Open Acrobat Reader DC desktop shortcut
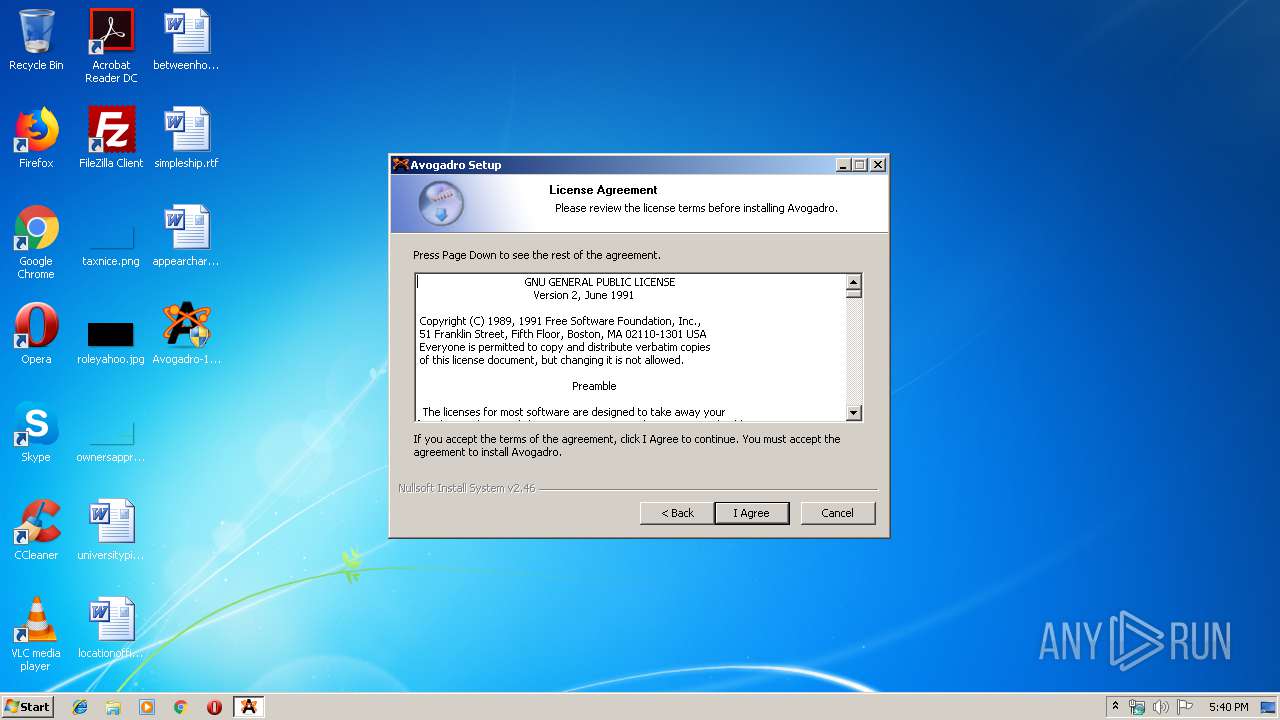 point(111,46)
